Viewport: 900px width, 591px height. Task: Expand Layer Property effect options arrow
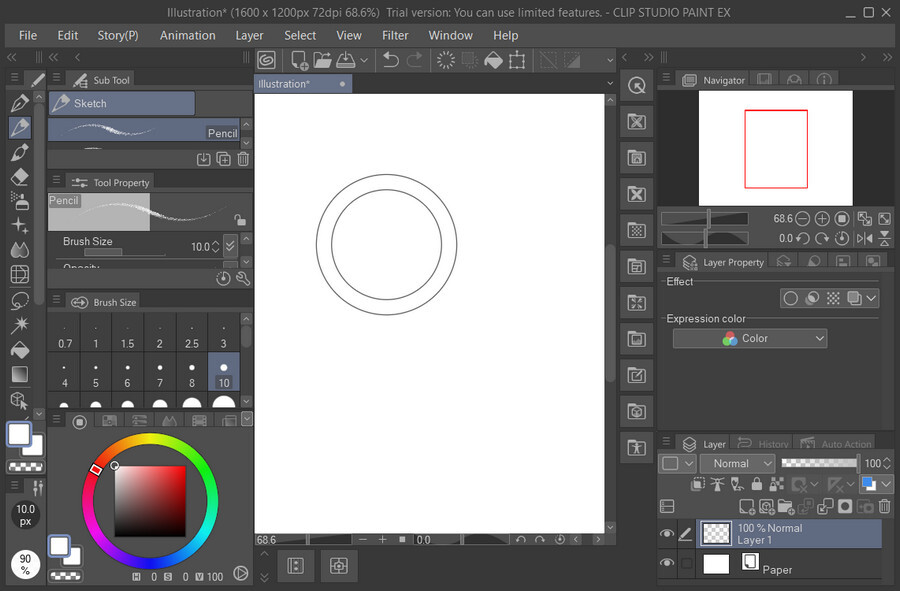872,298
